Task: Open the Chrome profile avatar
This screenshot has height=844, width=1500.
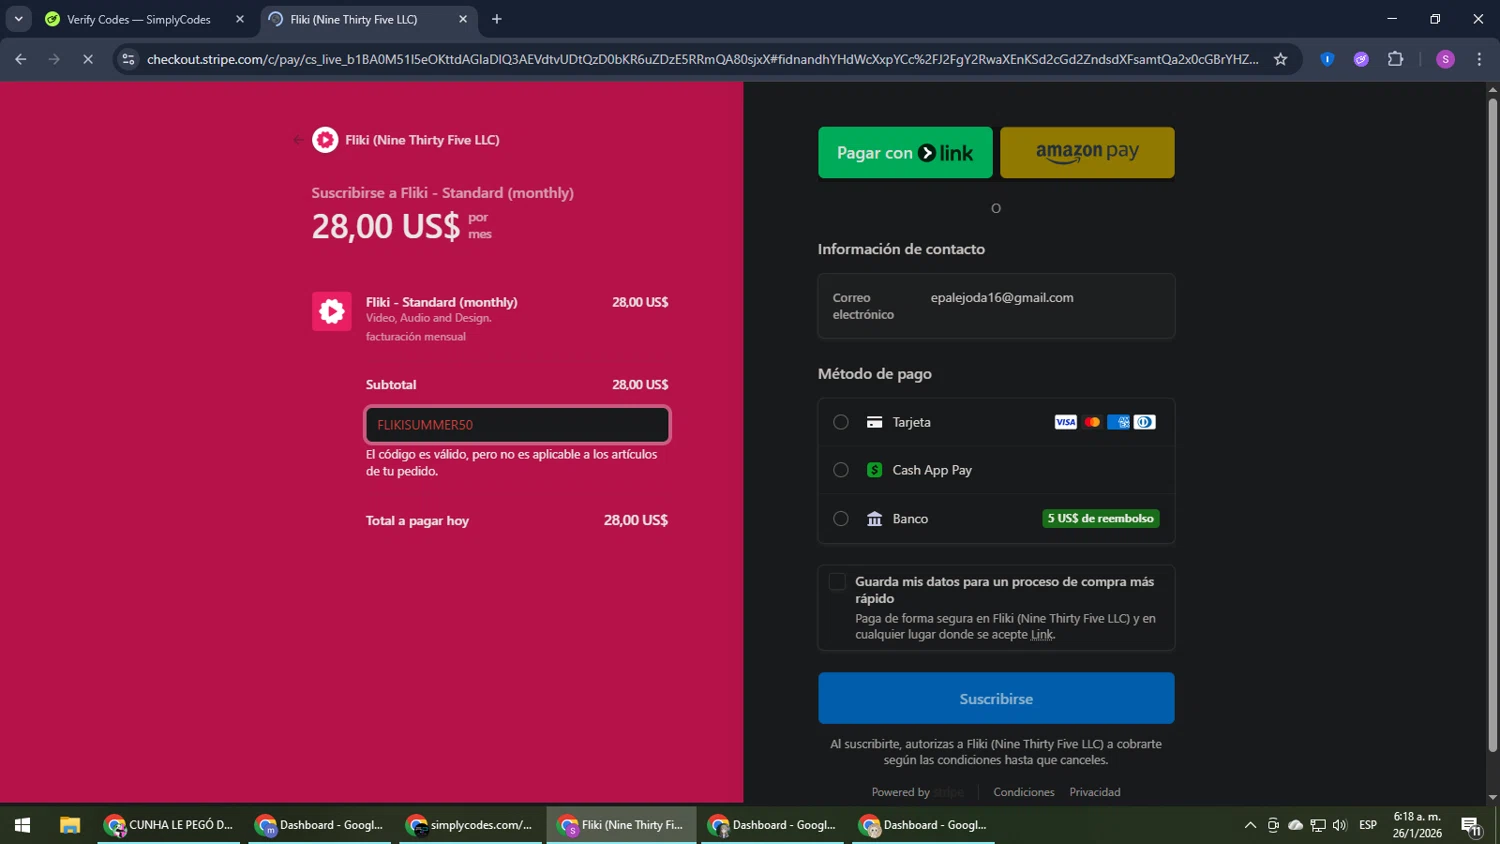Action: (x=1445, y=59)
